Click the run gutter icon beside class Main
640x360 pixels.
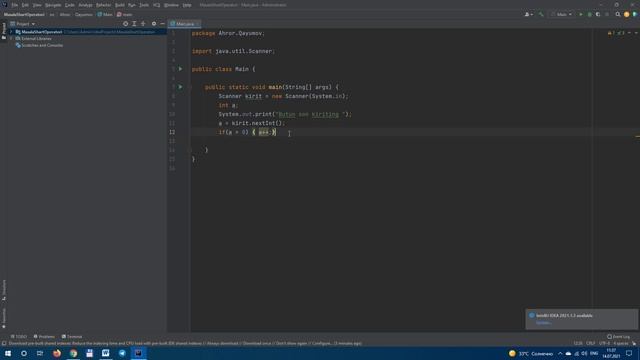180,69
